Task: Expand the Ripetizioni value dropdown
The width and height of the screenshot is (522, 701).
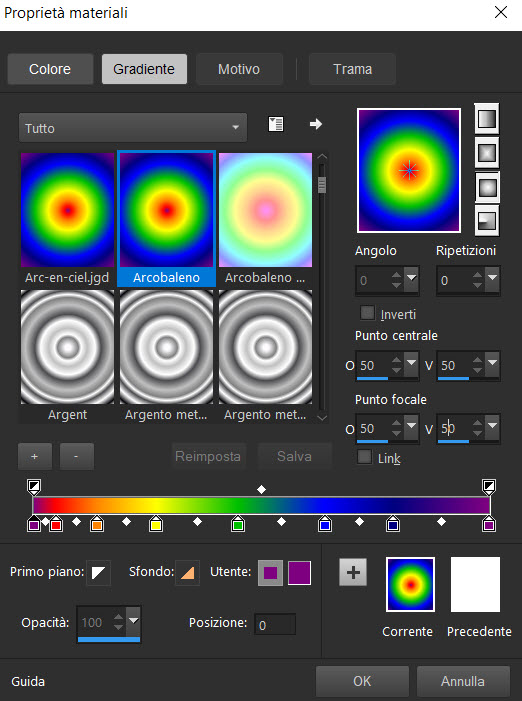Action: (x=492, y=280)
